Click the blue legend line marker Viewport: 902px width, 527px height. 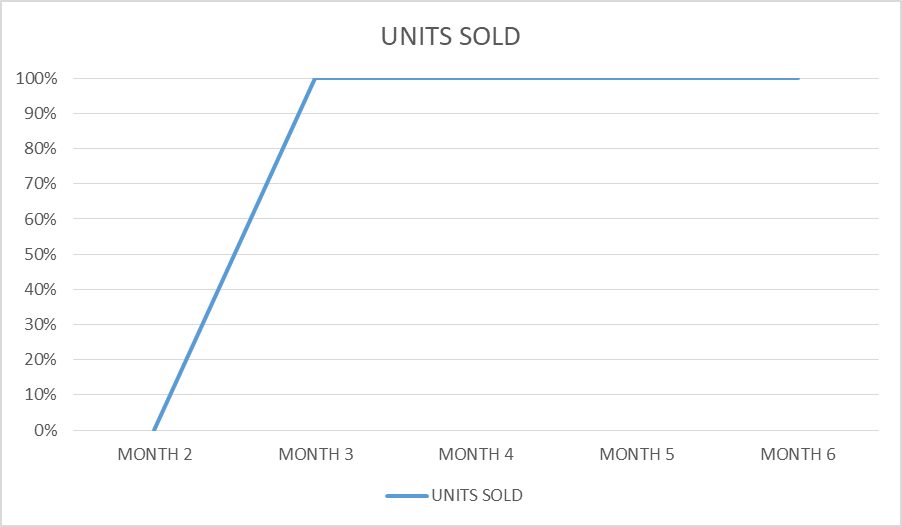407,495
